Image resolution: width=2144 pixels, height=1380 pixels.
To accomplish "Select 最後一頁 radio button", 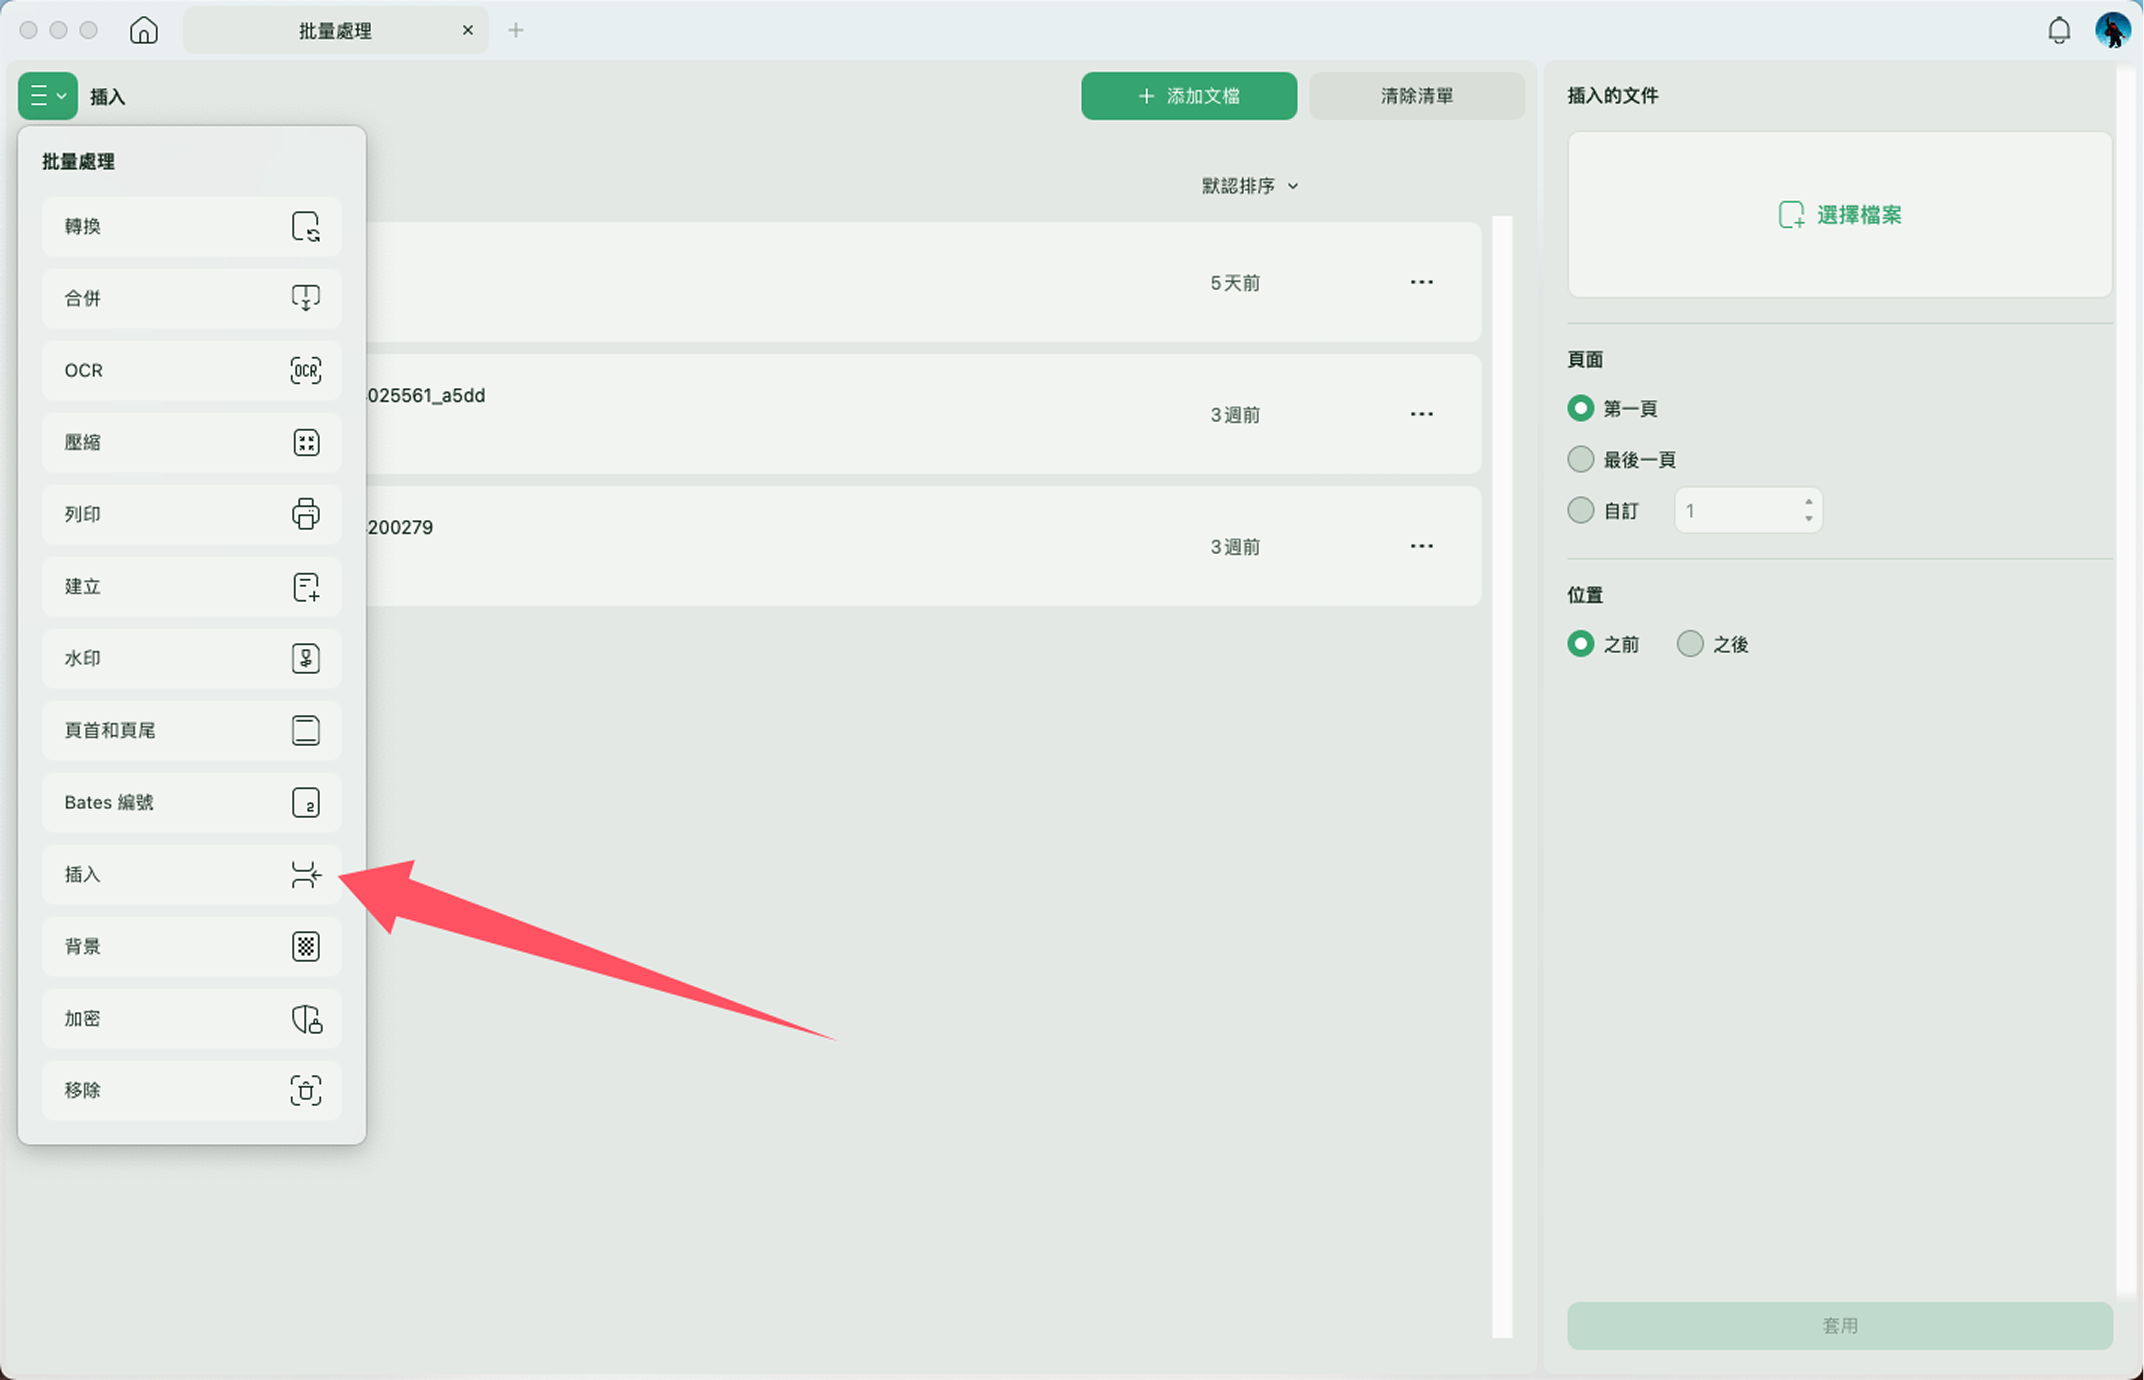I will 1580,459.
